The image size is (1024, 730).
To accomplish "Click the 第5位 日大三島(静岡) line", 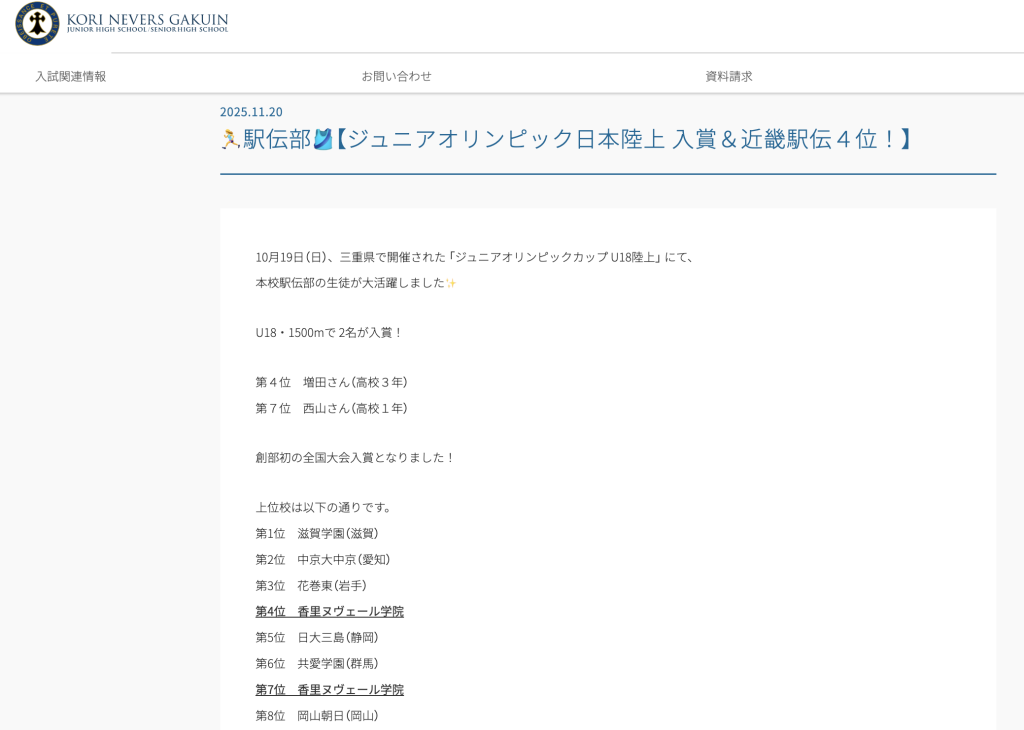I will pos(317,637).
